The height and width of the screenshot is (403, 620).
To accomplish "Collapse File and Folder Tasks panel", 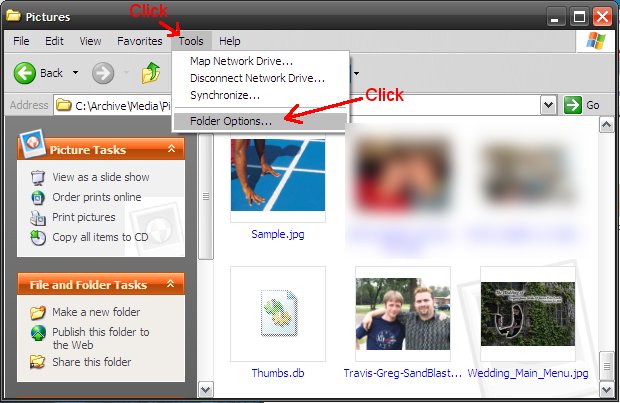I will [x=171, y=284].
